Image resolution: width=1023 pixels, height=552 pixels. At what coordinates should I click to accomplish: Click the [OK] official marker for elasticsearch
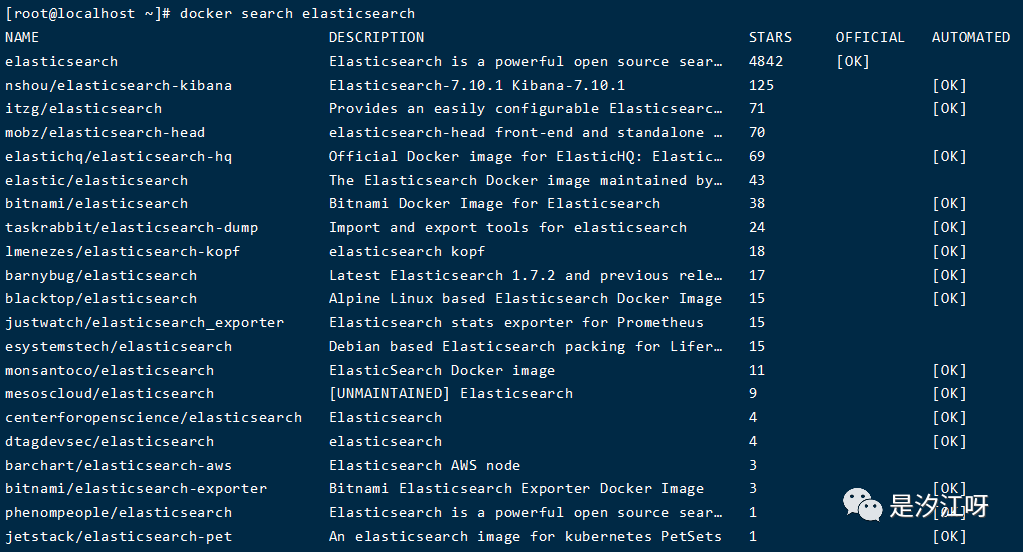(853, 61)
